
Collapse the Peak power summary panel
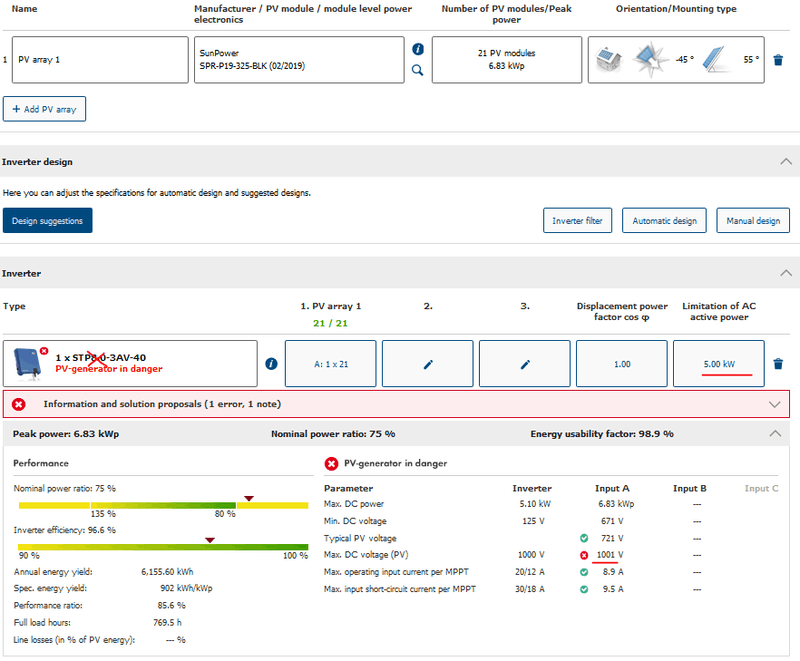pyautogui.click(x=774, y=434)
